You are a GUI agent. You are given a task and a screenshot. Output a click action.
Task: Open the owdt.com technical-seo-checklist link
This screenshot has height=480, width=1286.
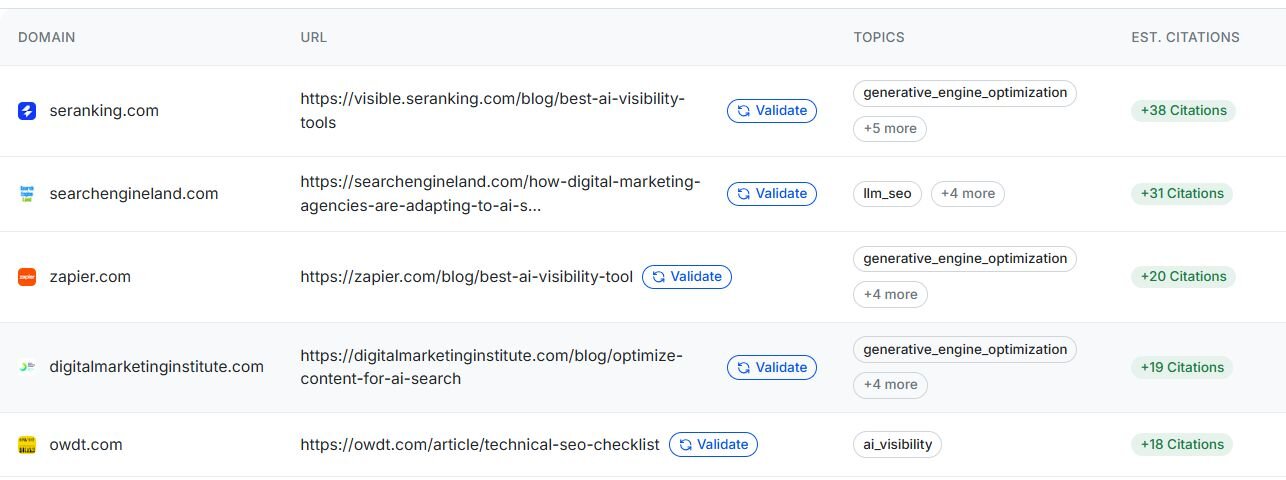tap(480, 445)
